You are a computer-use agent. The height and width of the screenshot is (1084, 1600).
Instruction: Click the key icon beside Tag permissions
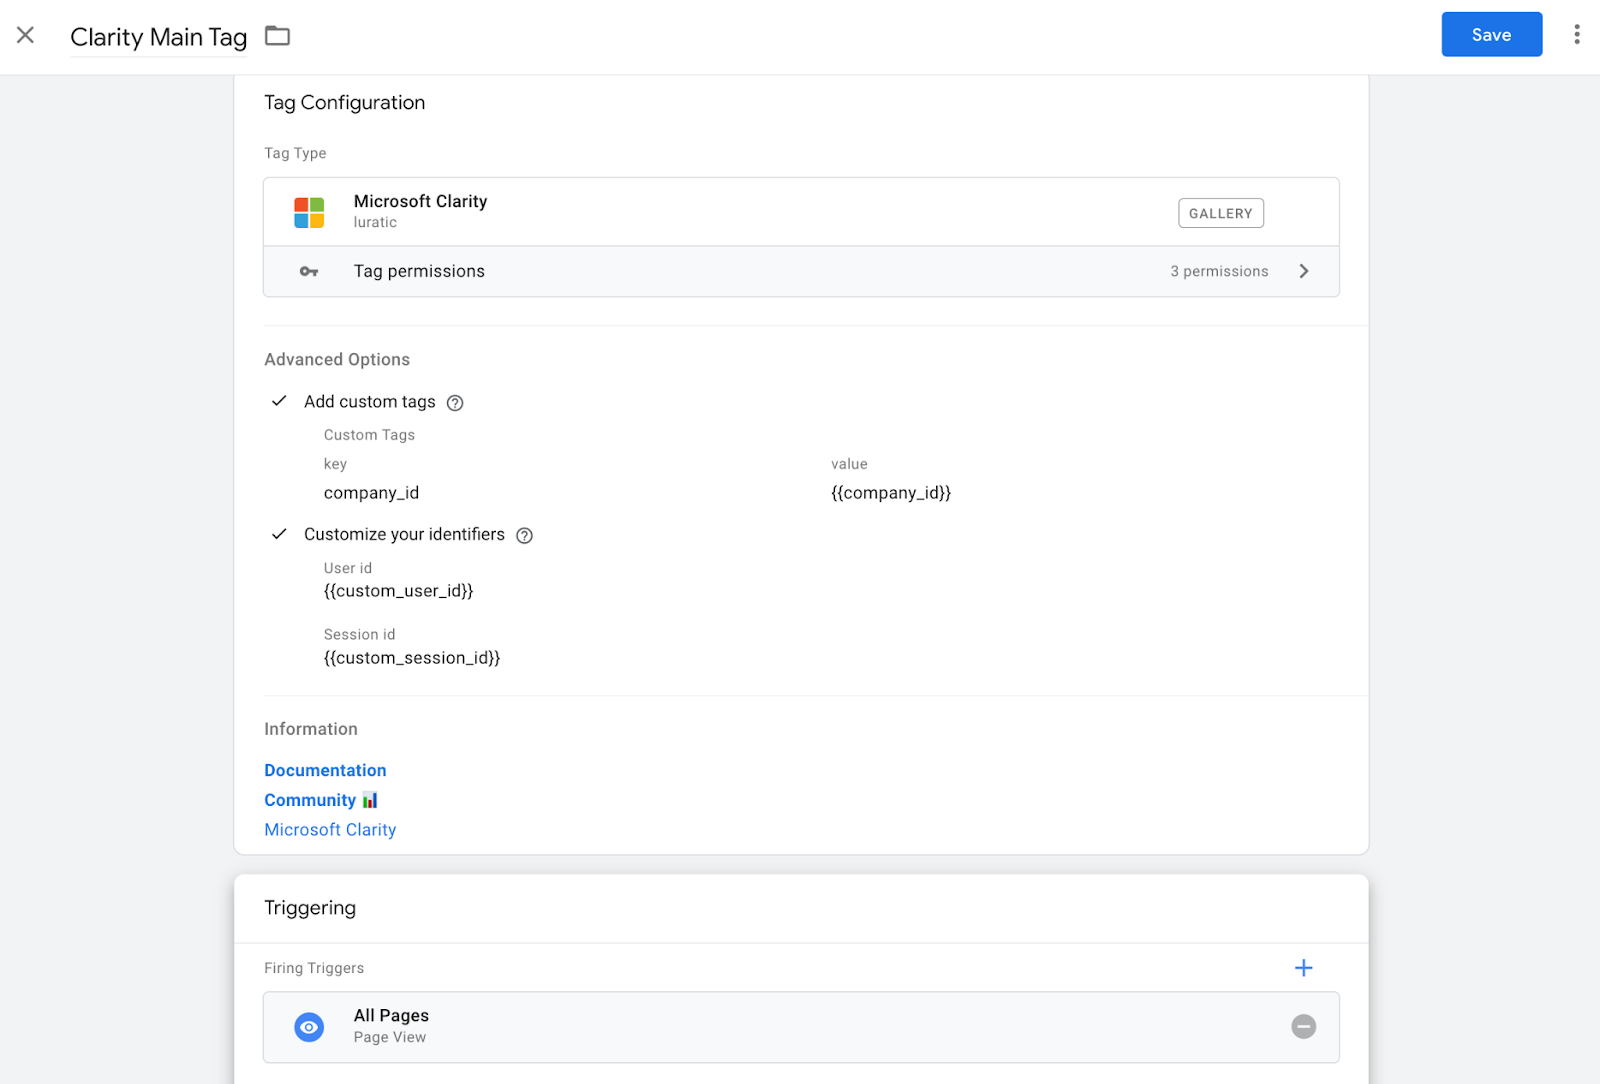click(309, 271)
